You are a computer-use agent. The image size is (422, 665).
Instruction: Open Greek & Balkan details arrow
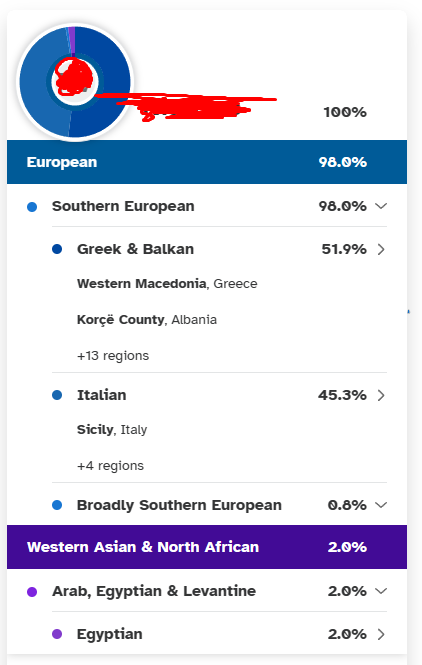381,249
